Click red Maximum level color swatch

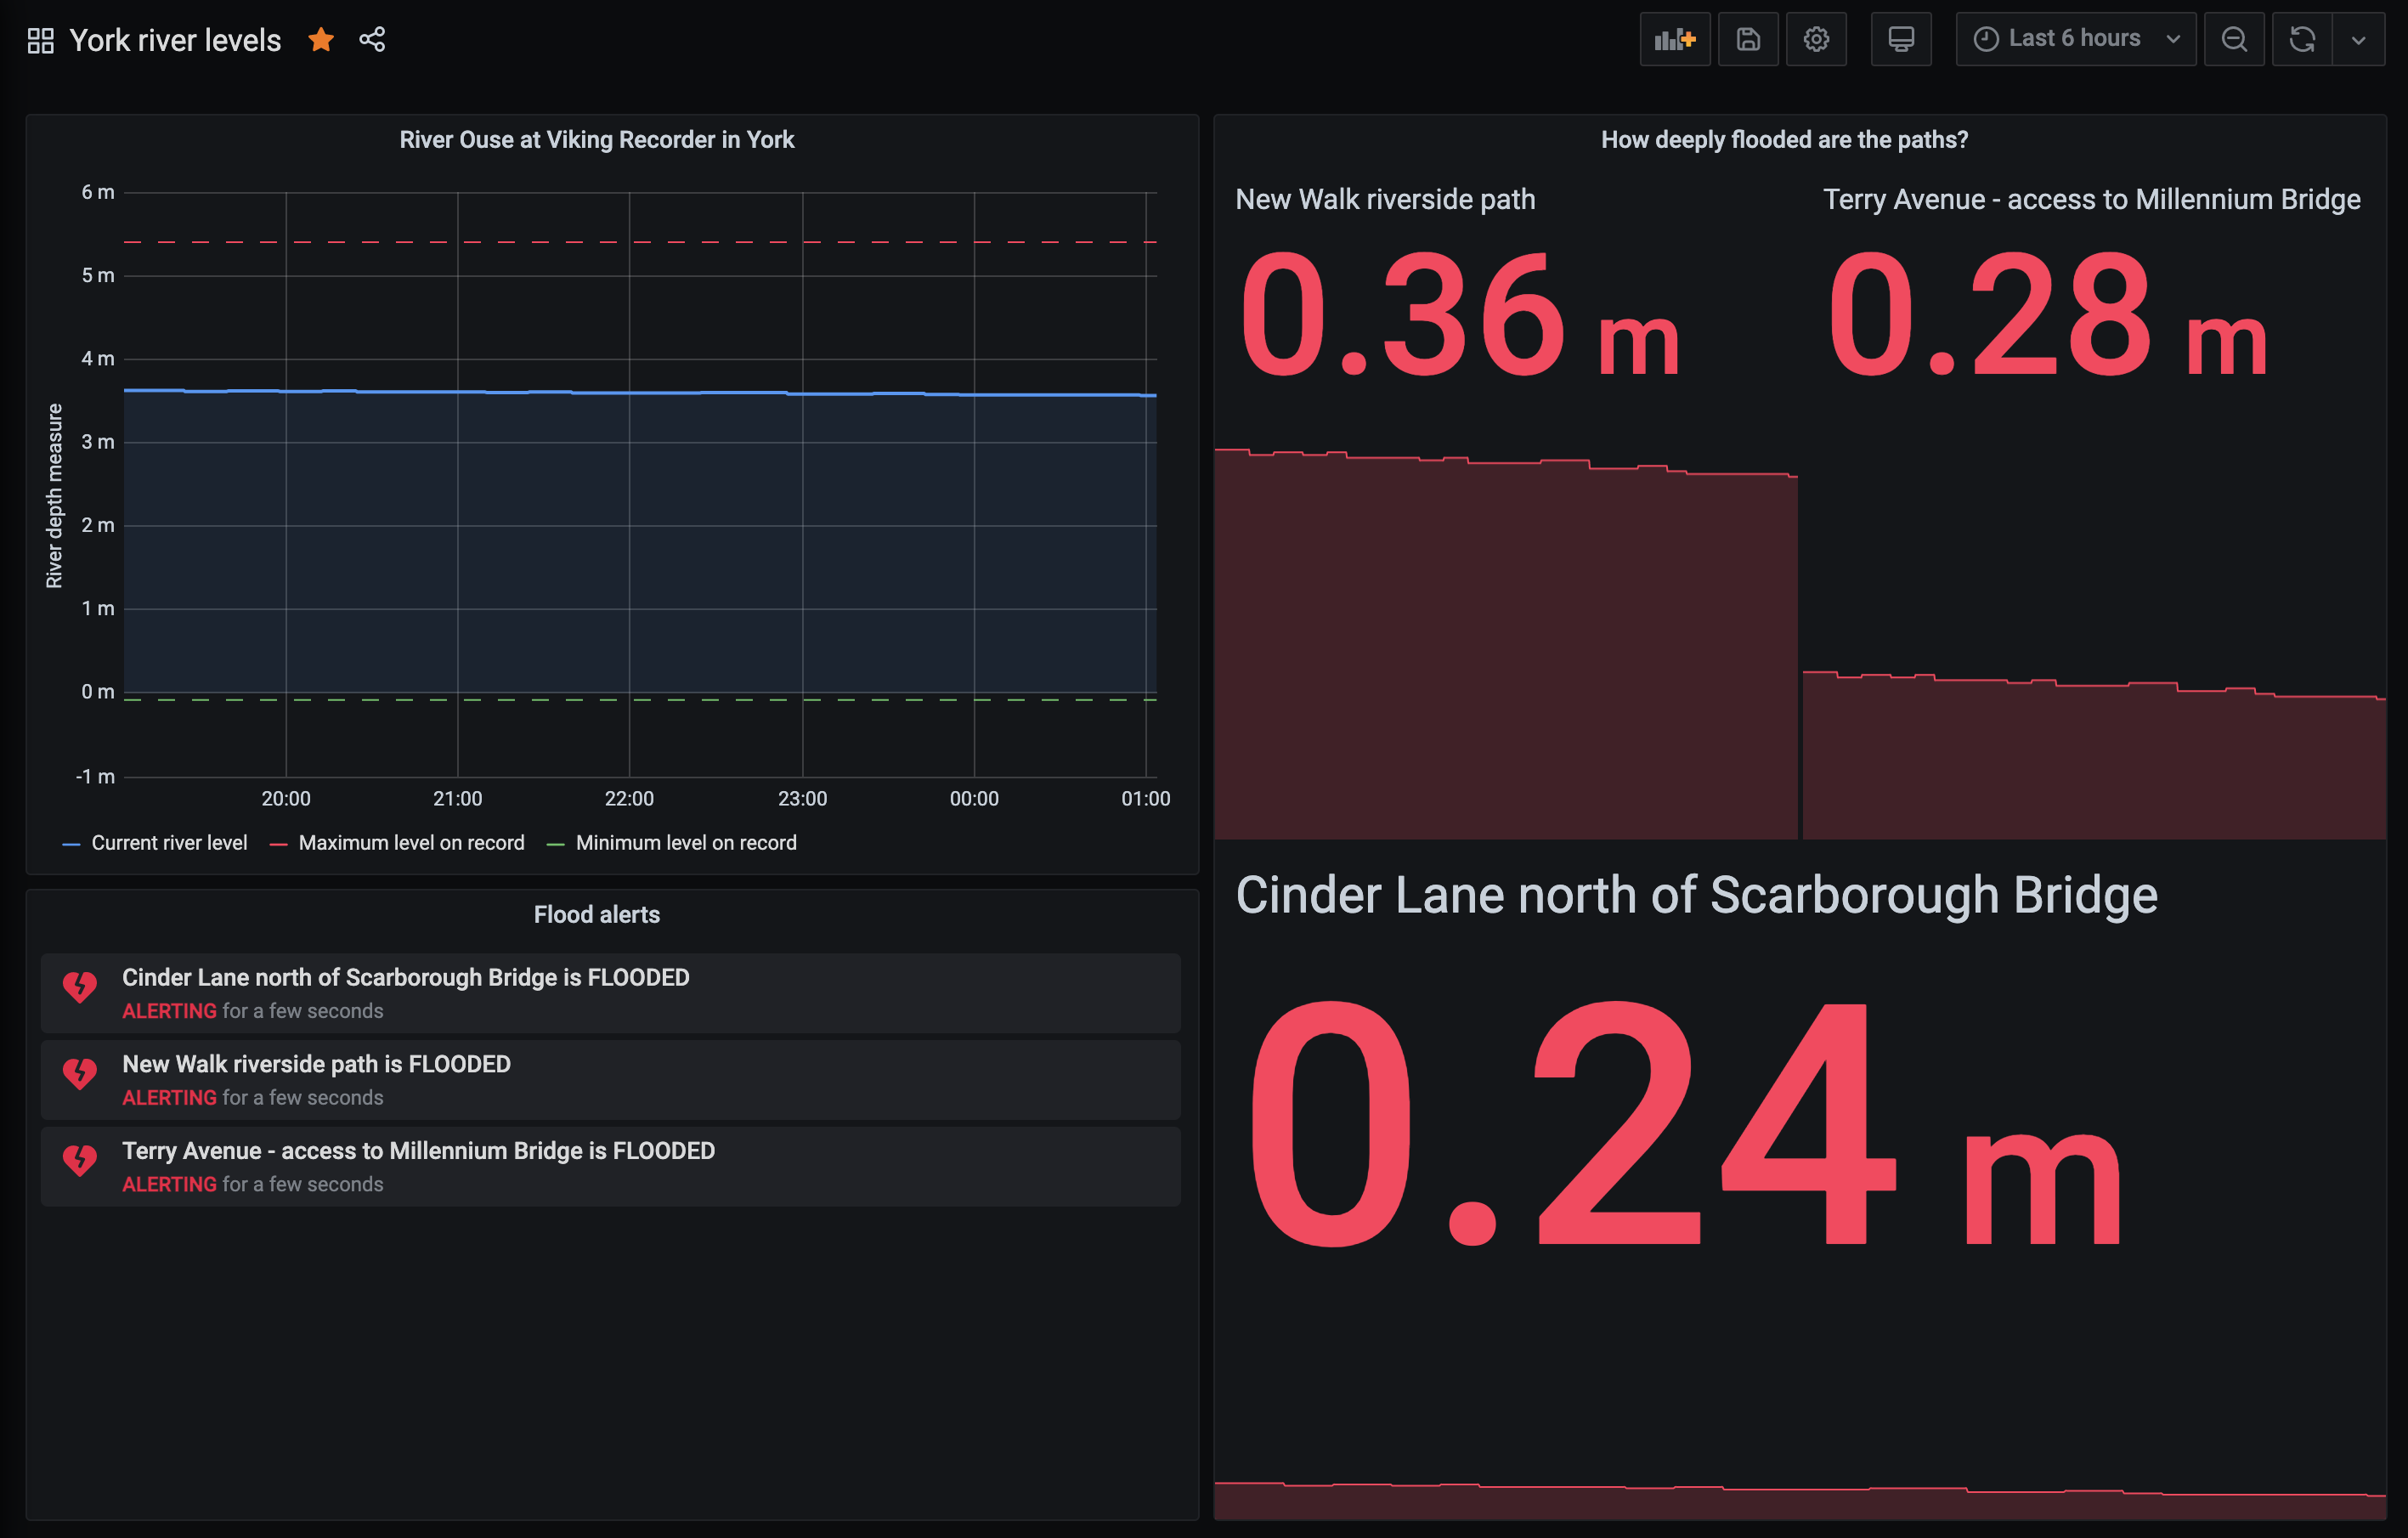tap(279, 845)
